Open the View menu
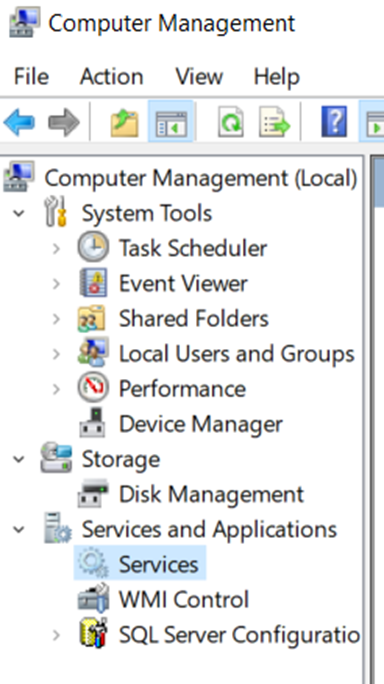Screen dimensions: 384x684 (x=199, y=77)
